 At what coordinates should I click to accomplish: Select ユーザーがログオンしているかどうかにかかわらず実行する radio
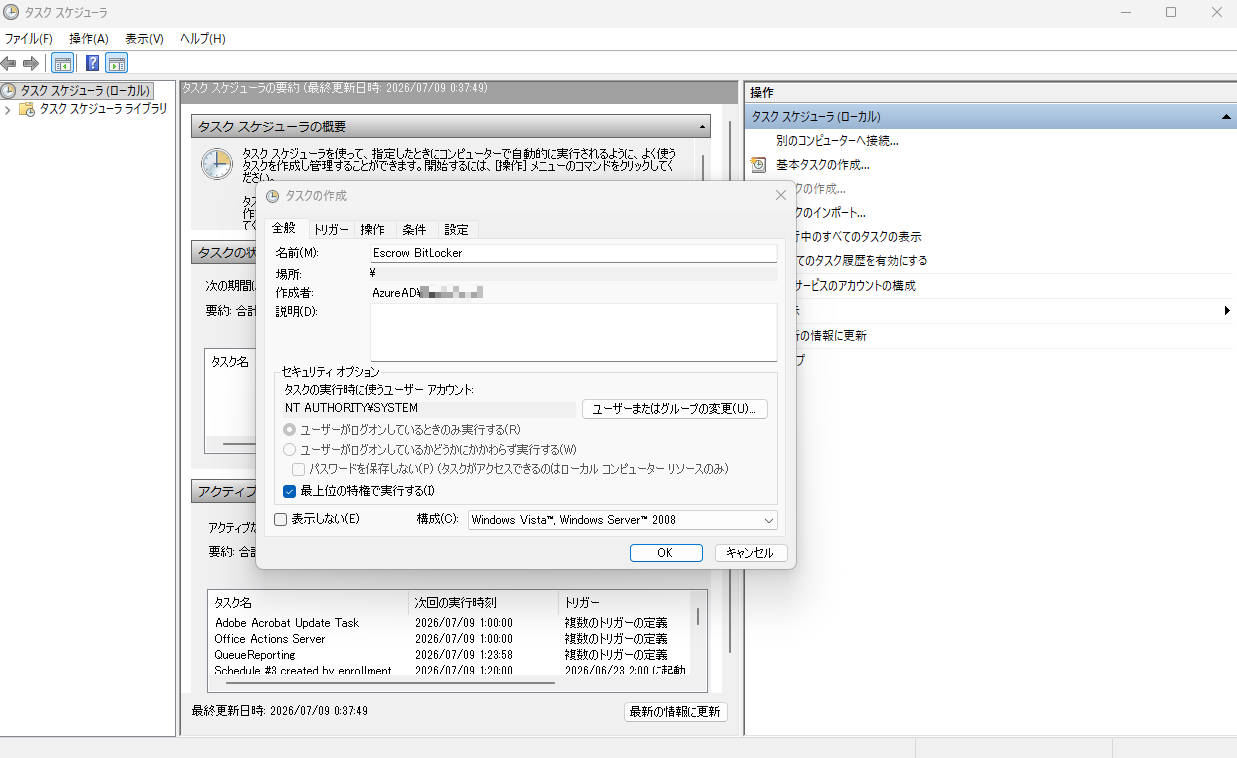[290, 449]
